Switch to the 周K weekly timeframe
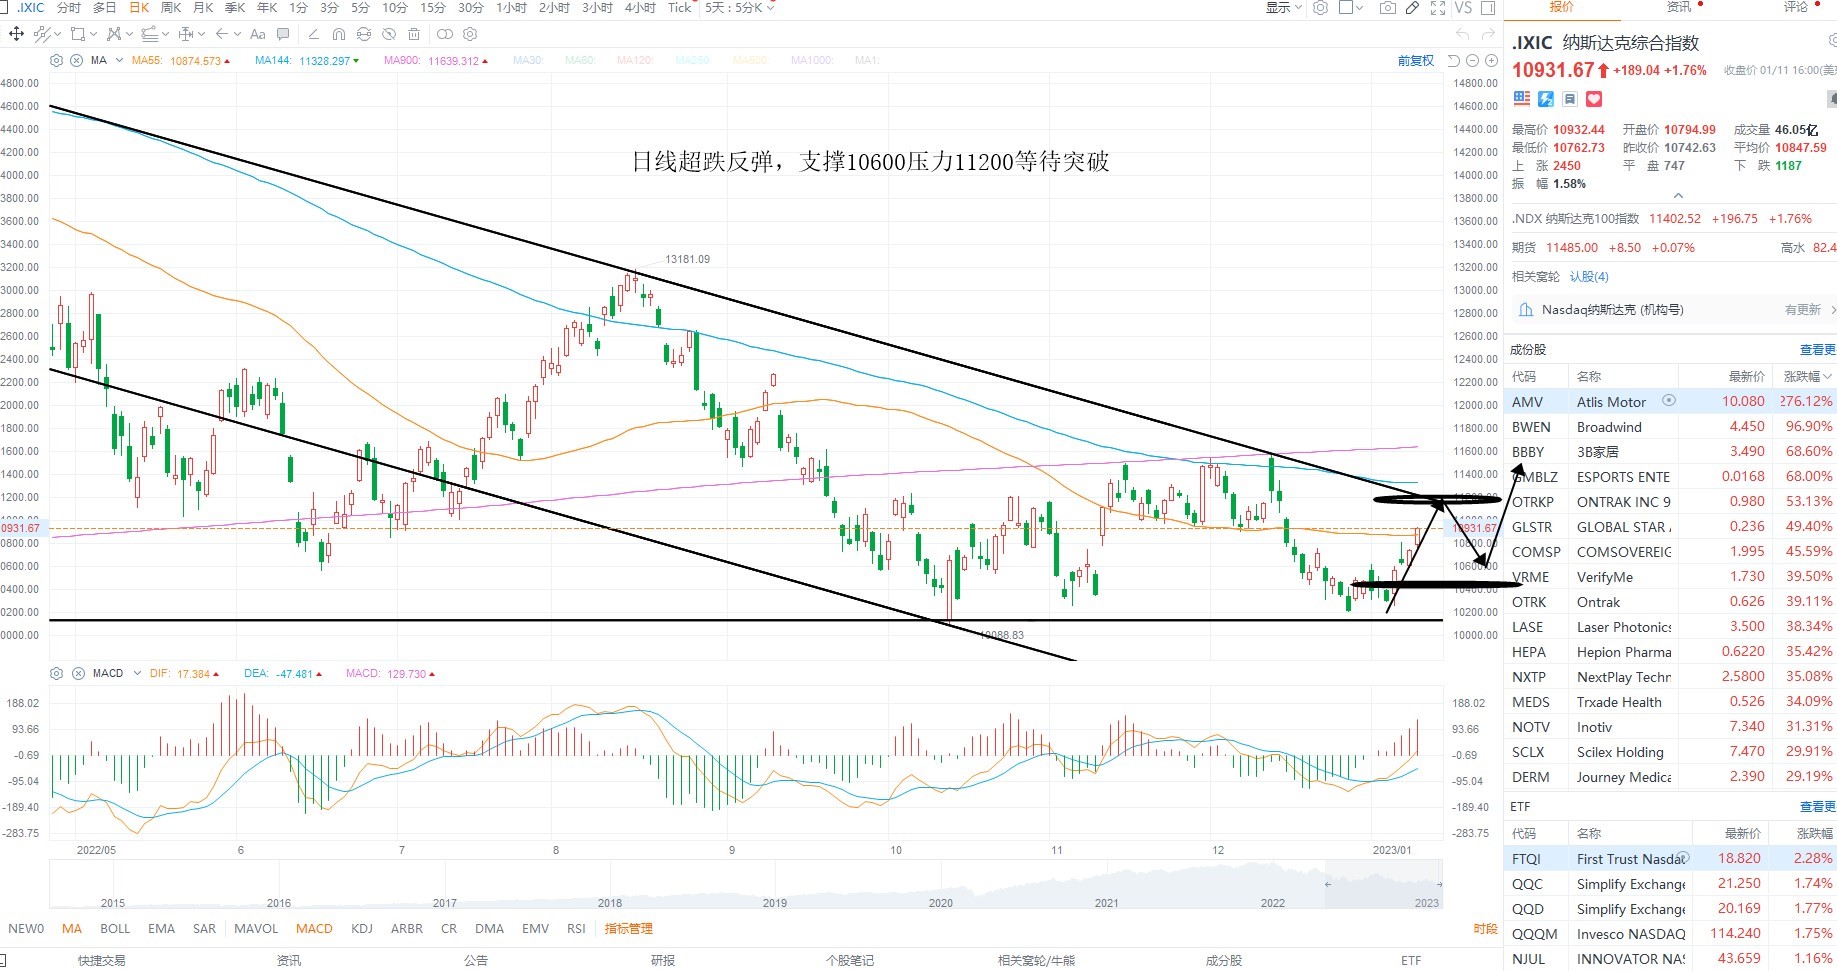 pos(171,8)
